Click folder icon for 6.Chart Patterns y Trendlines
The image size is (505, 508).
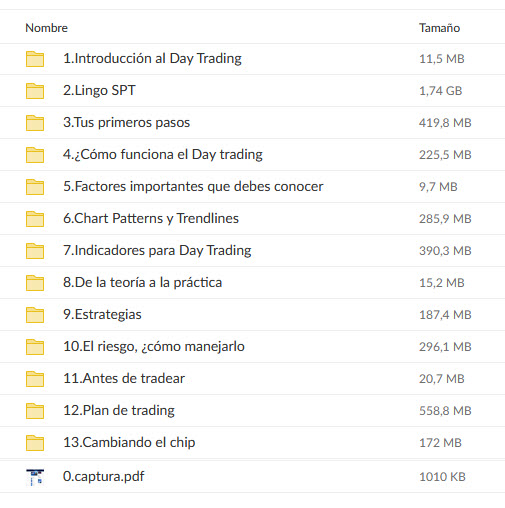coord(35,219)
